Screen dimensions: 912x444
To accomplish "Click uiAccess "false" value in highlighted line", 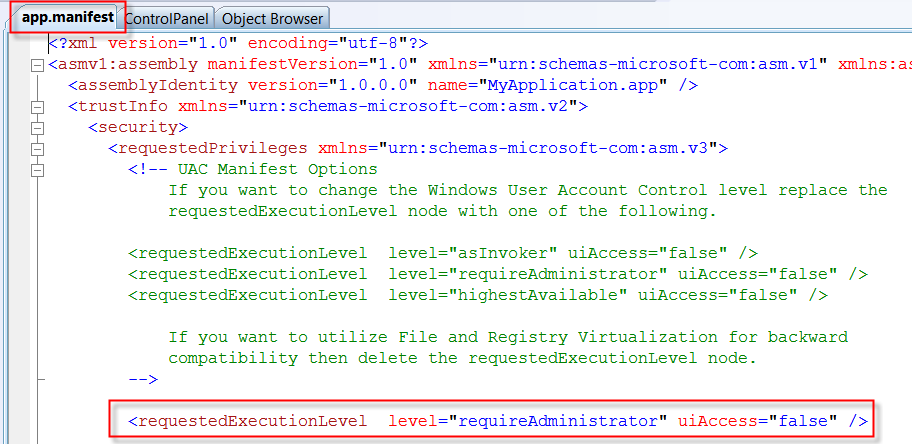I will click(x=804, y=421).
